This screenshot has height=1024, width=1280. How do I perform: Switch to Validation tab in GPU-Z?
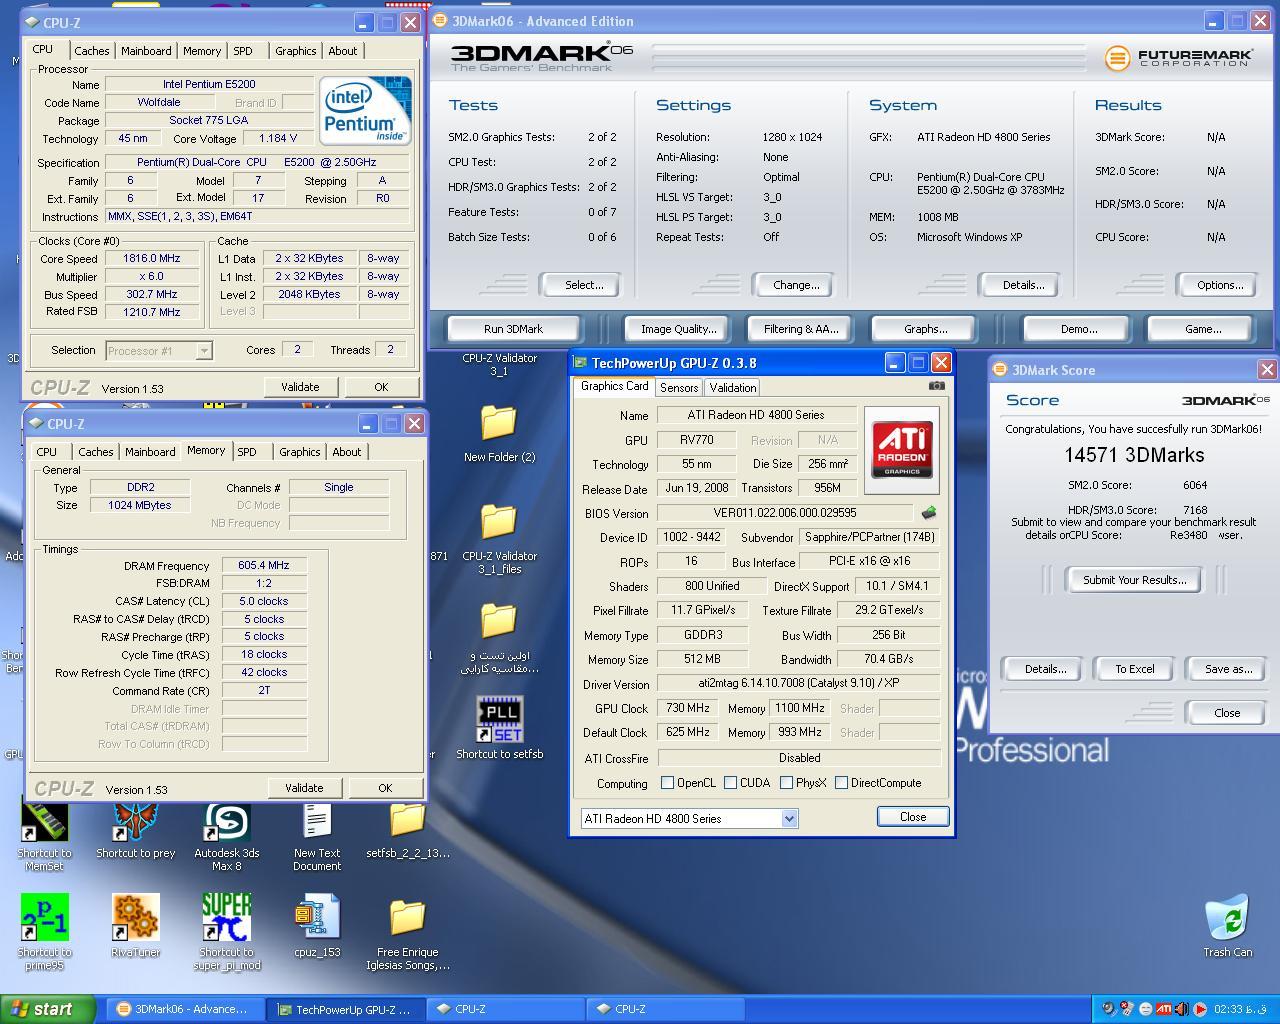tap(732, 388)
